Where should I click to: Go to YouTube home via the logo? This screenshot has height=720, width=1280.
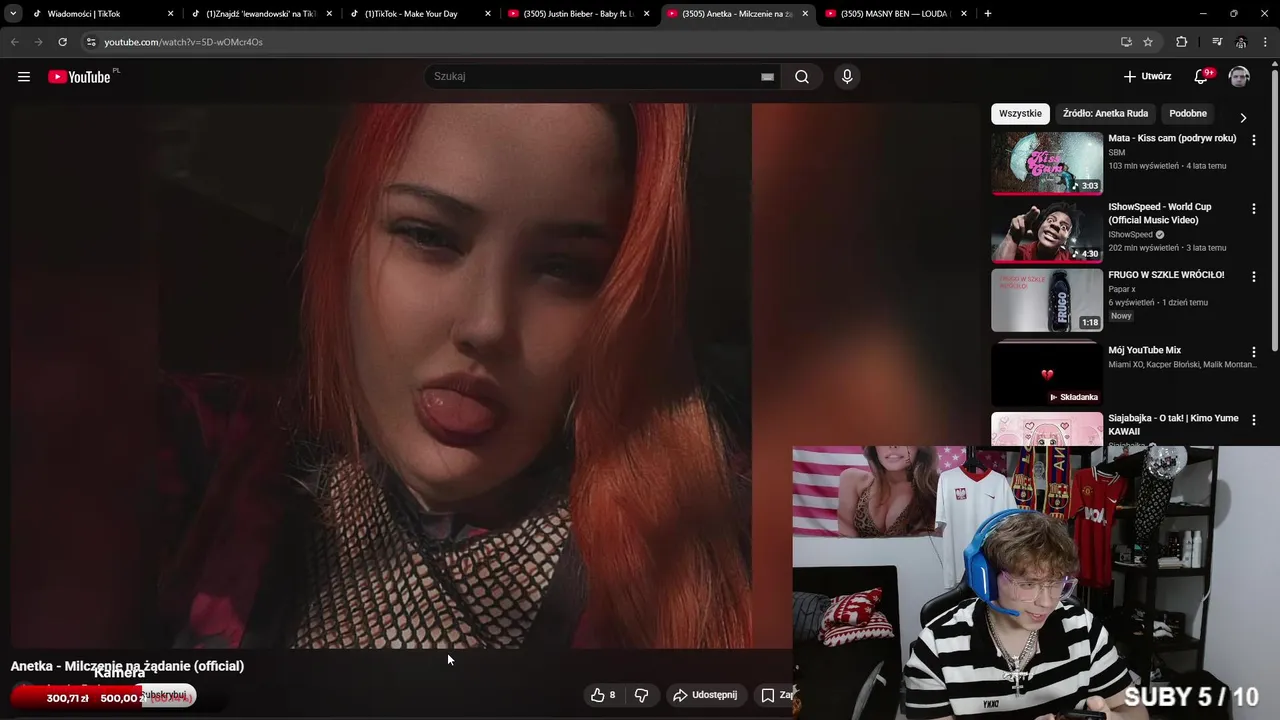click(80, 77)
